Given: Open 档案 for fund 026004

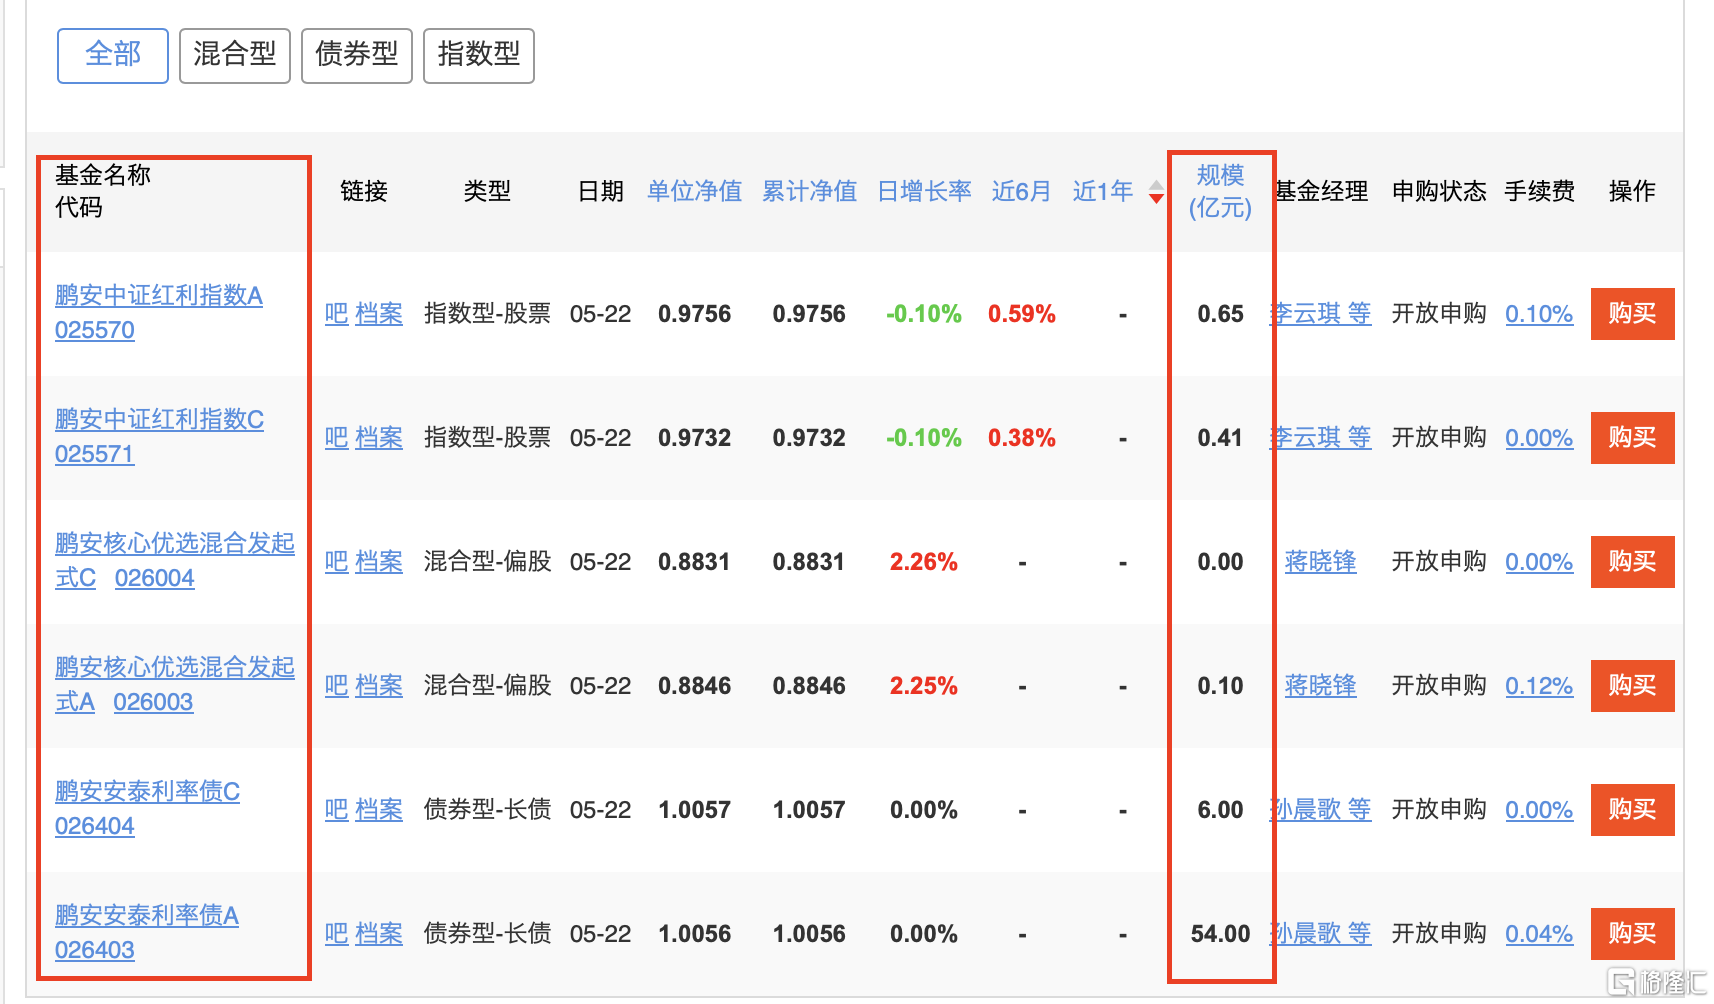Looking at the screenshot, I should (x=379, y=562).
